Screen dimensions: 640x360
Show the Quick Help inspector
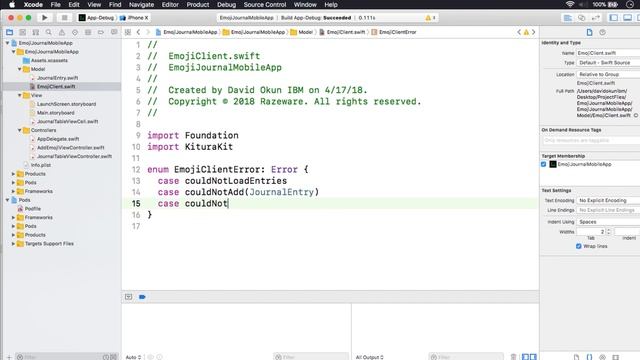click(602, 32)
